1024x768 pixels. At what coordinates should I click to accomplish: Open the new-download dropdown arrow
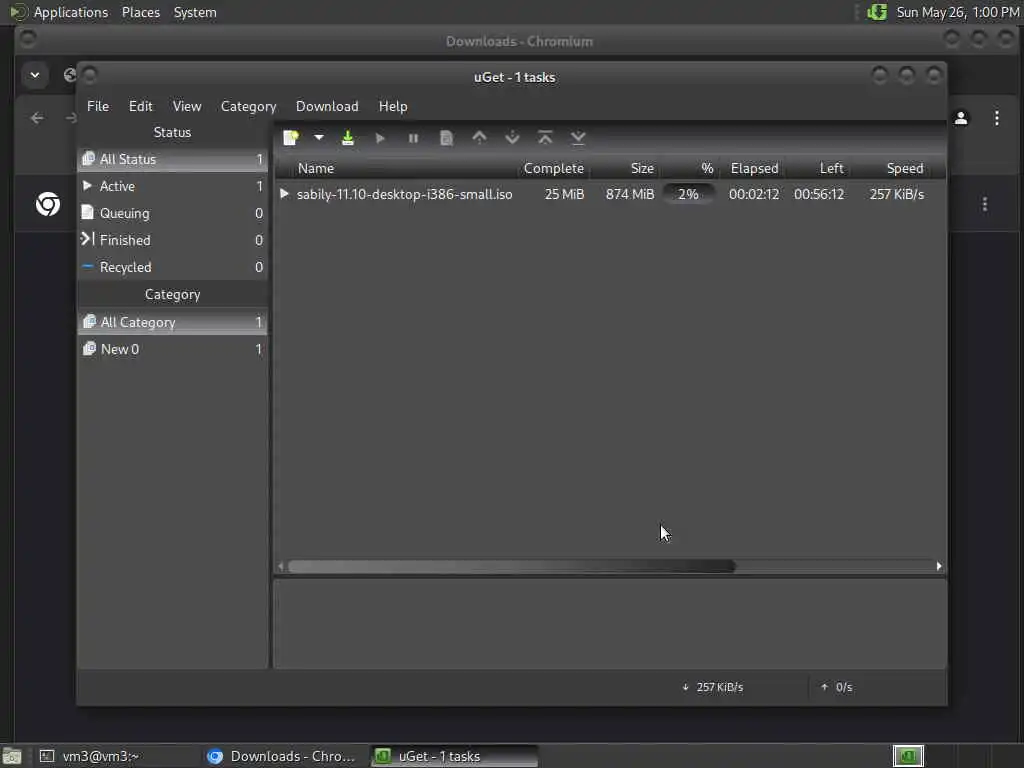coord(319,138)
